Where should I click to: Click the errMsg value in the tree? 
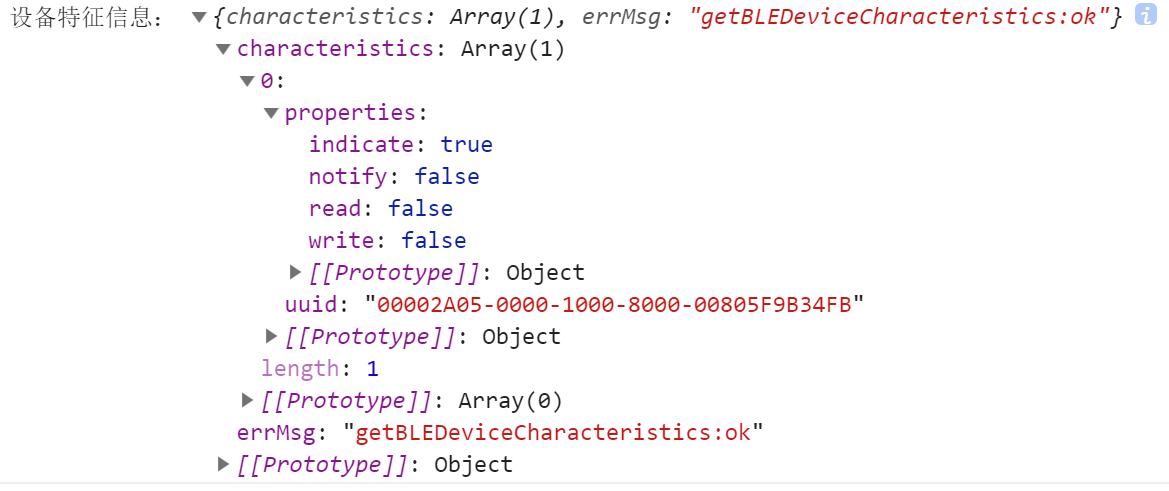coord(554,433)
